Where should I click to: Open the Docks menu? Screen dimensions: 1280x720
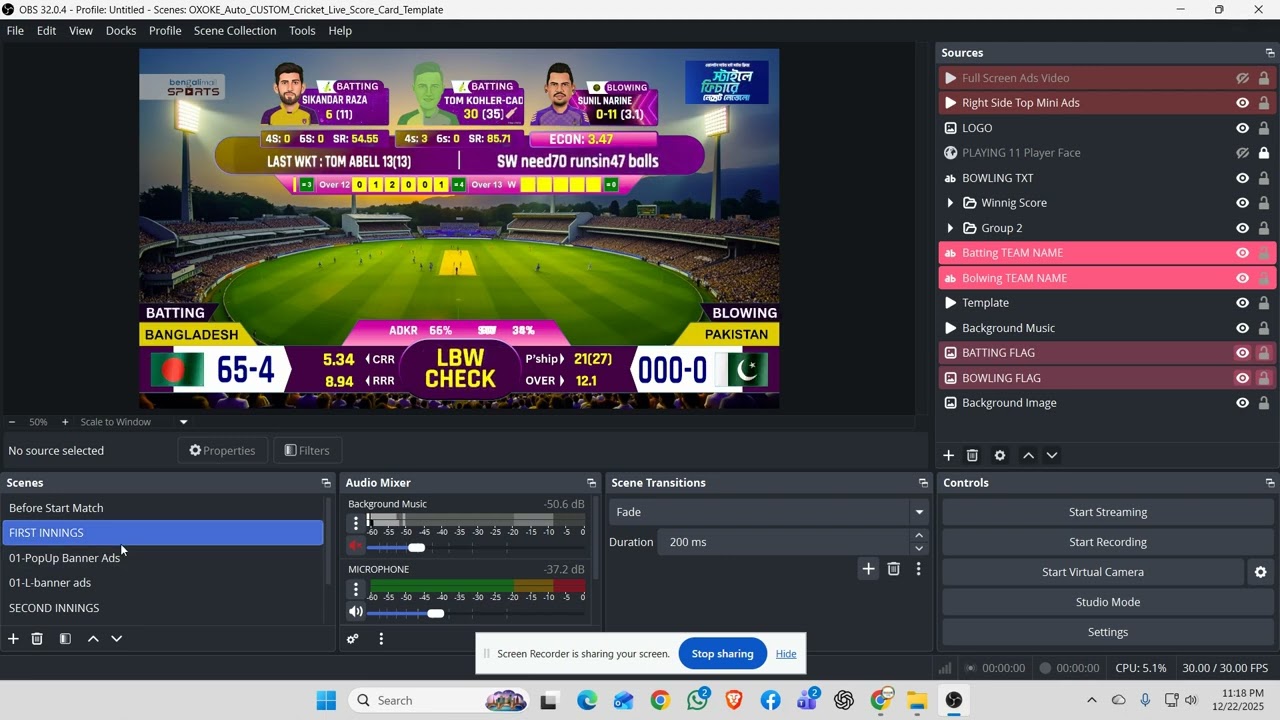121,31
